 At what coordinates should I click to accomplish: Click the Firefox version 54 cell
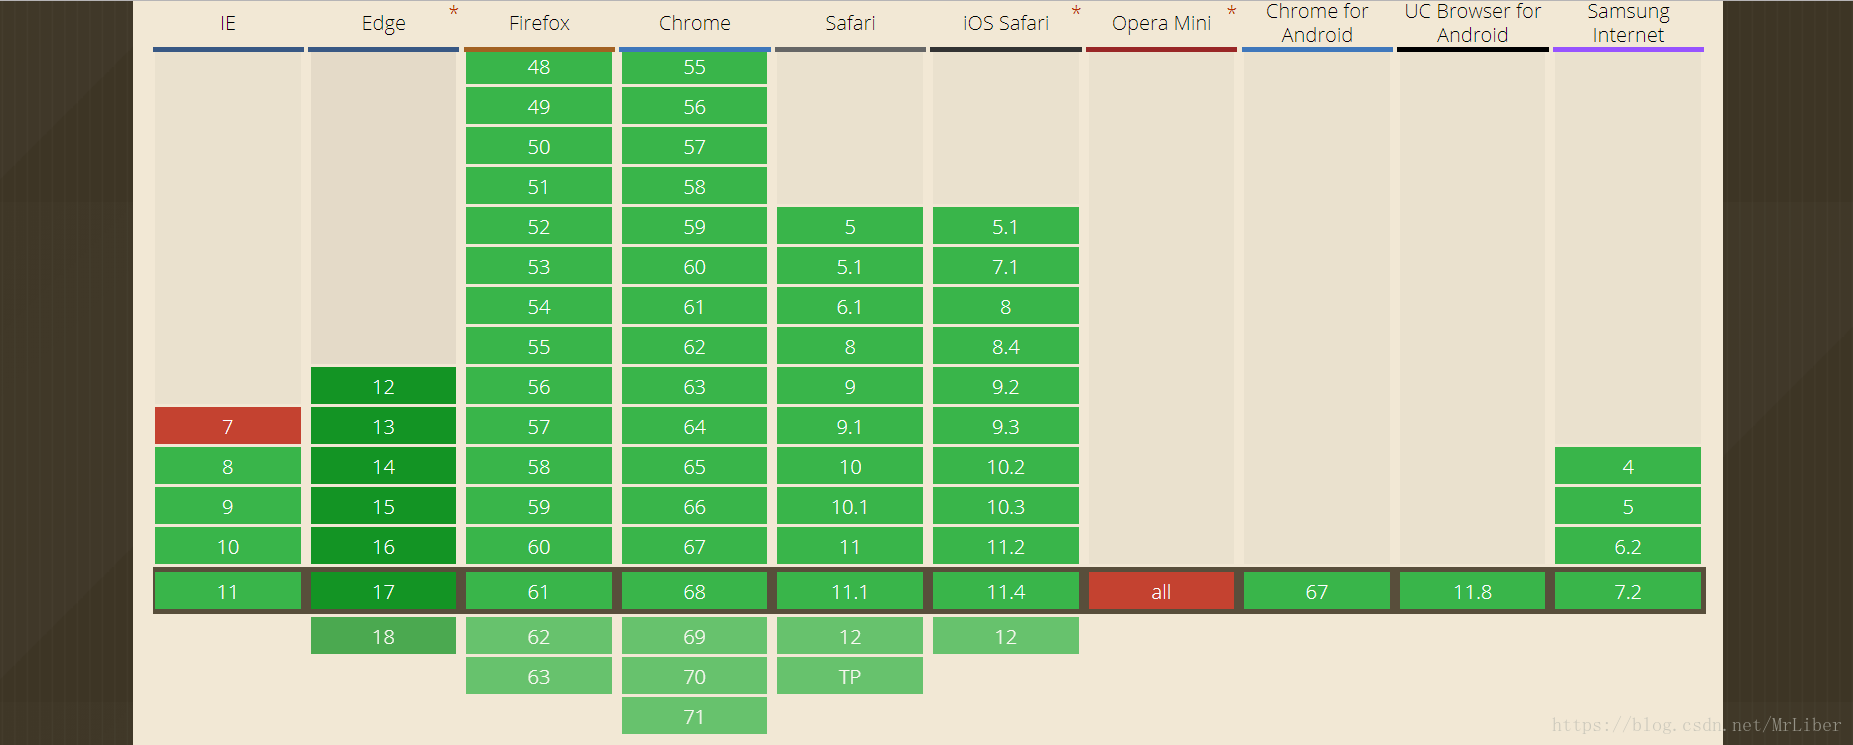pos(539,306)
